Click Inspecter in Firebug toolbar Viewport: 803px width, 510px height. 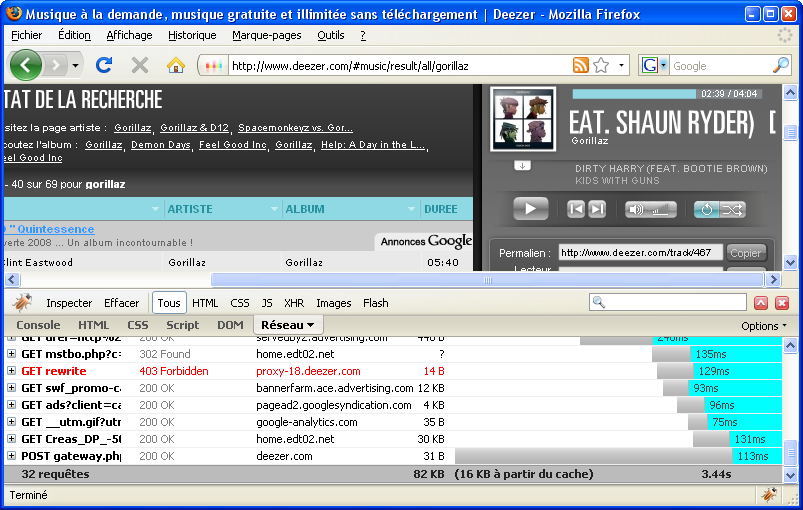tap(69, 303)
